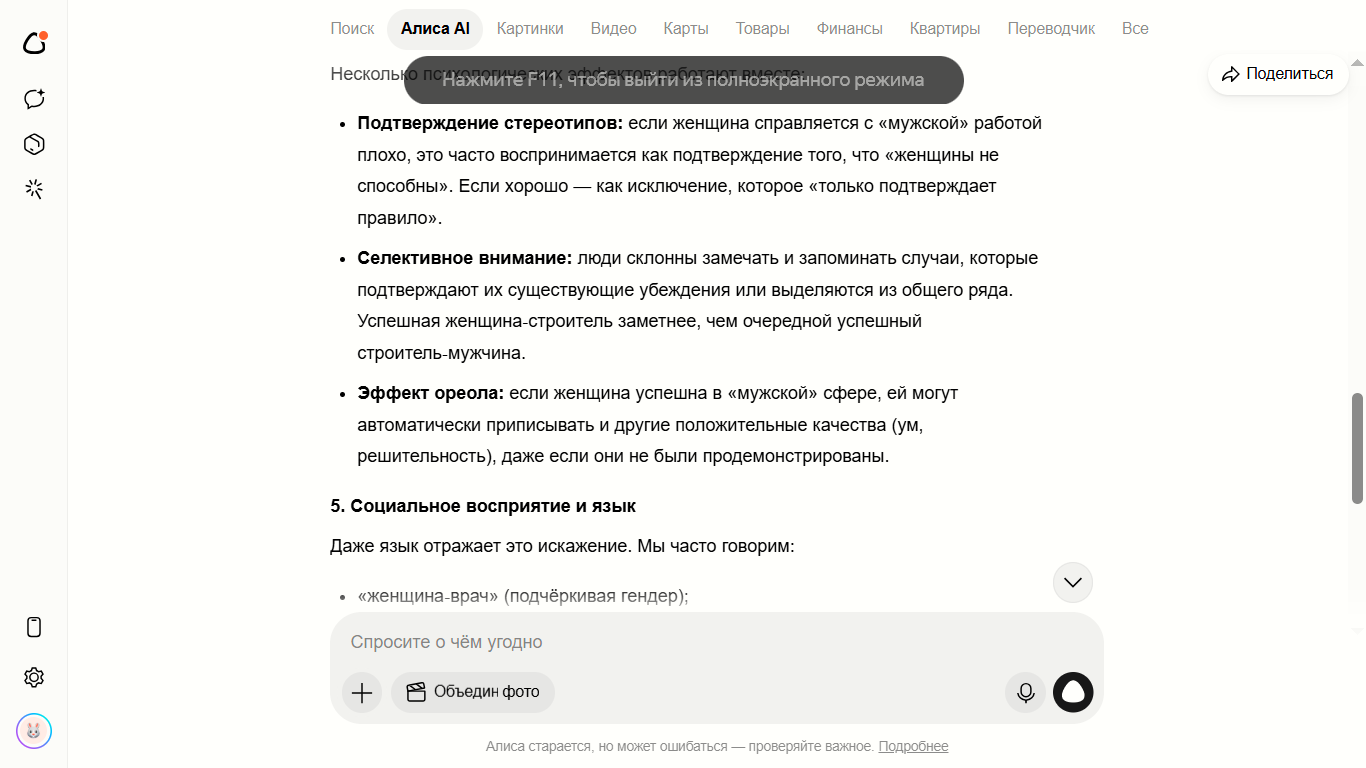This screenshot has width=1366, height=768.
Task: Start a new chat via sidebar bubble icon
Action: tap(34, 99)
